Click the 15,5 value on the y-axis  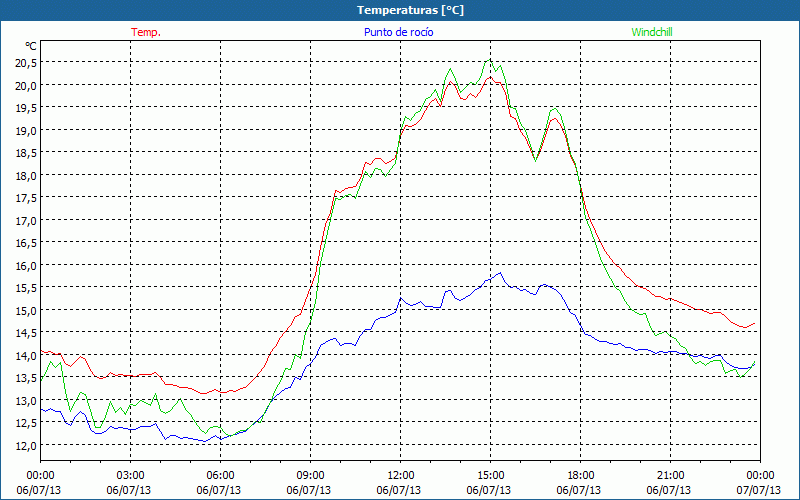point(28,287)
